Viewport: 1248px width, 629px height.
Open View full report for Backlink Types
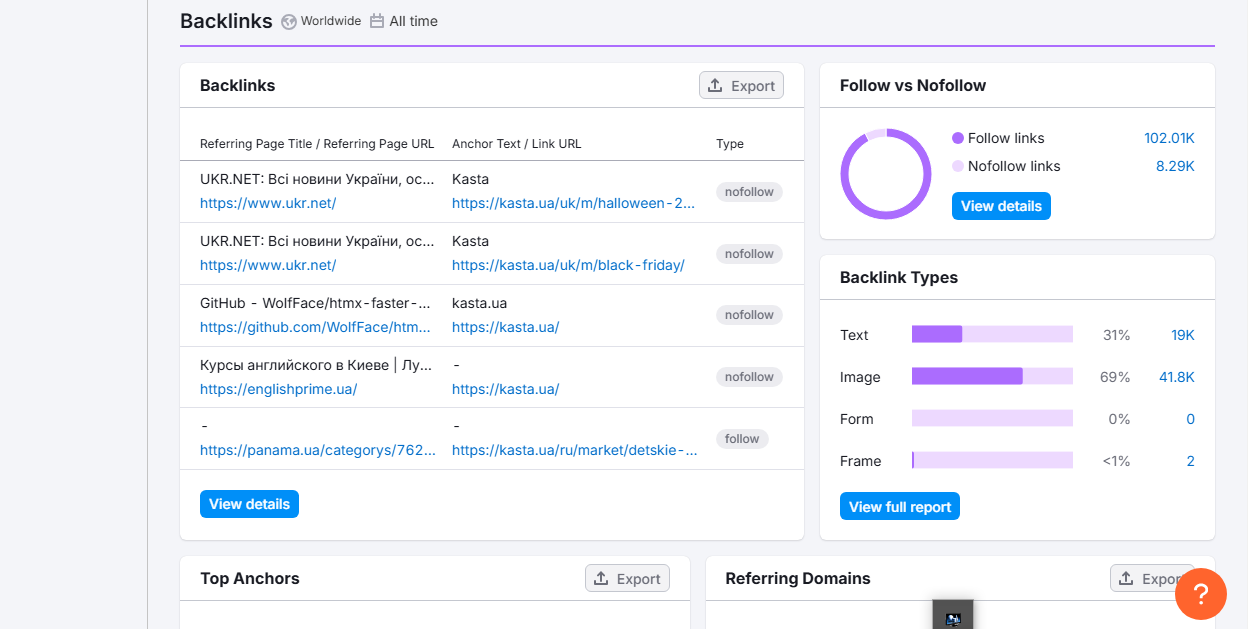pyautogui.click(x=900, y=507)
